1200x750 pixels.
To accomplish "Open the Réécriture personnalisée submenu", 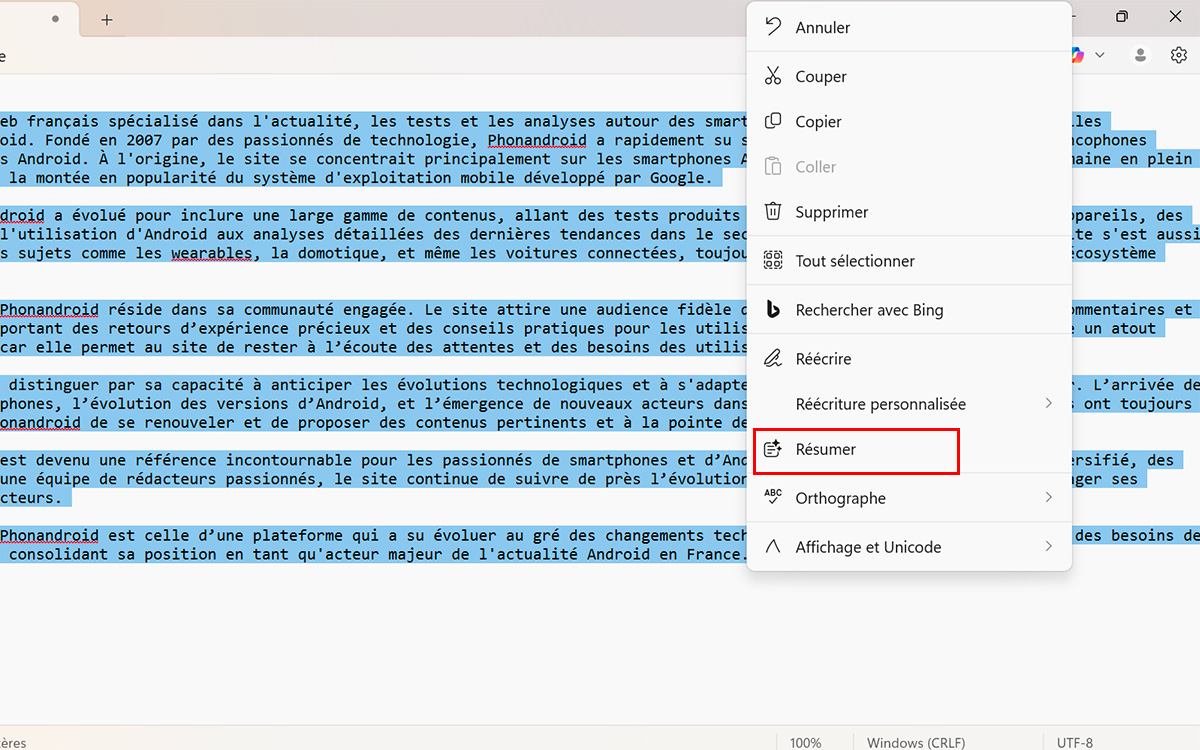I will click(x=909, y=404).
